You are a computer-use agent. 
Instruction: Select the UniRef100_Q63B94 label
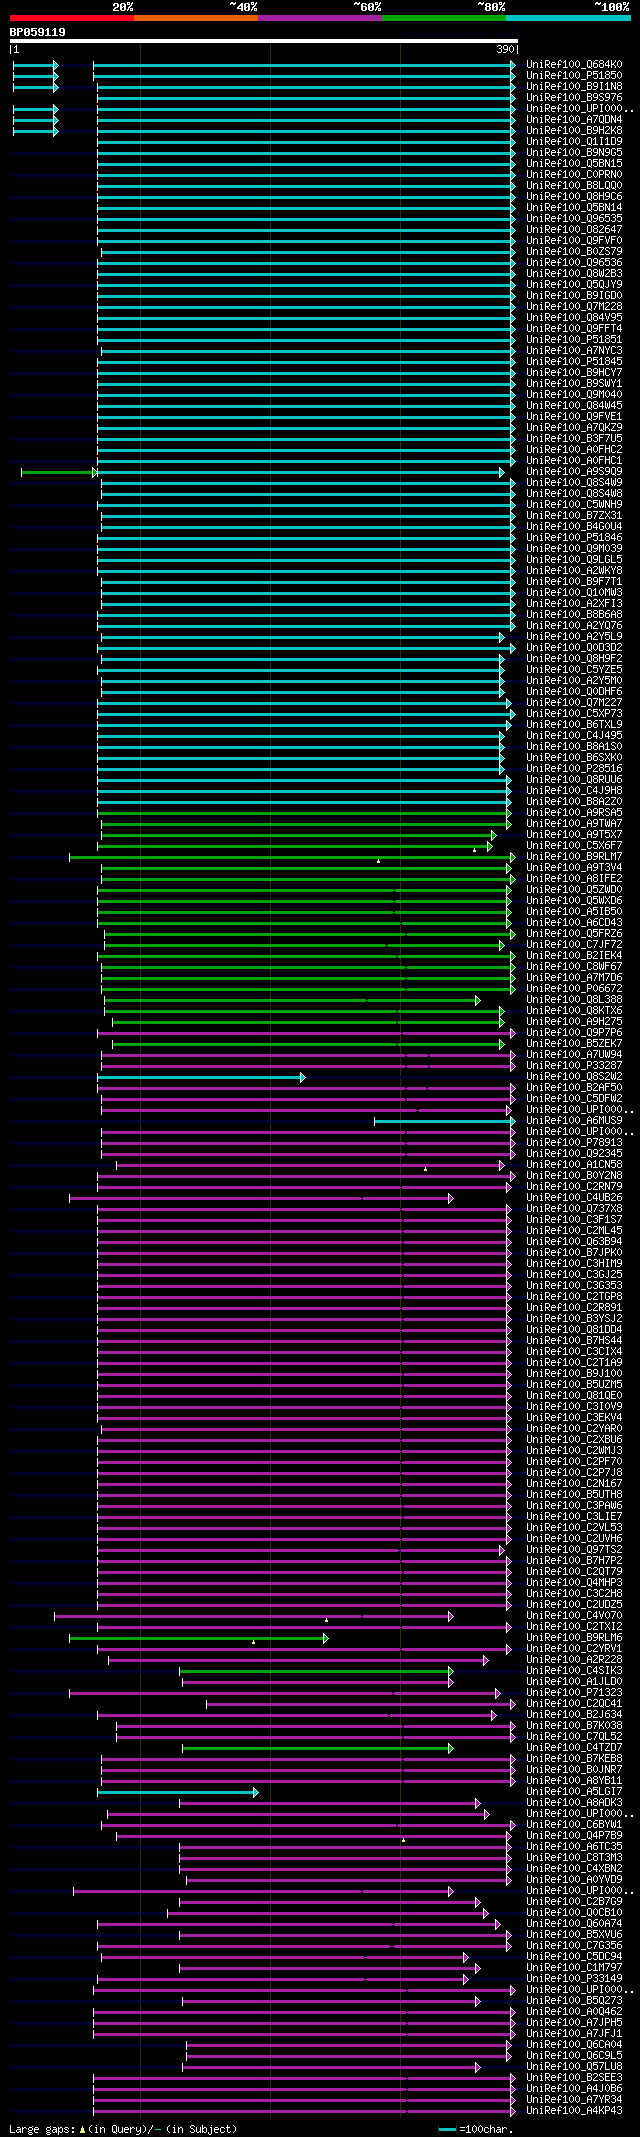574,1242
